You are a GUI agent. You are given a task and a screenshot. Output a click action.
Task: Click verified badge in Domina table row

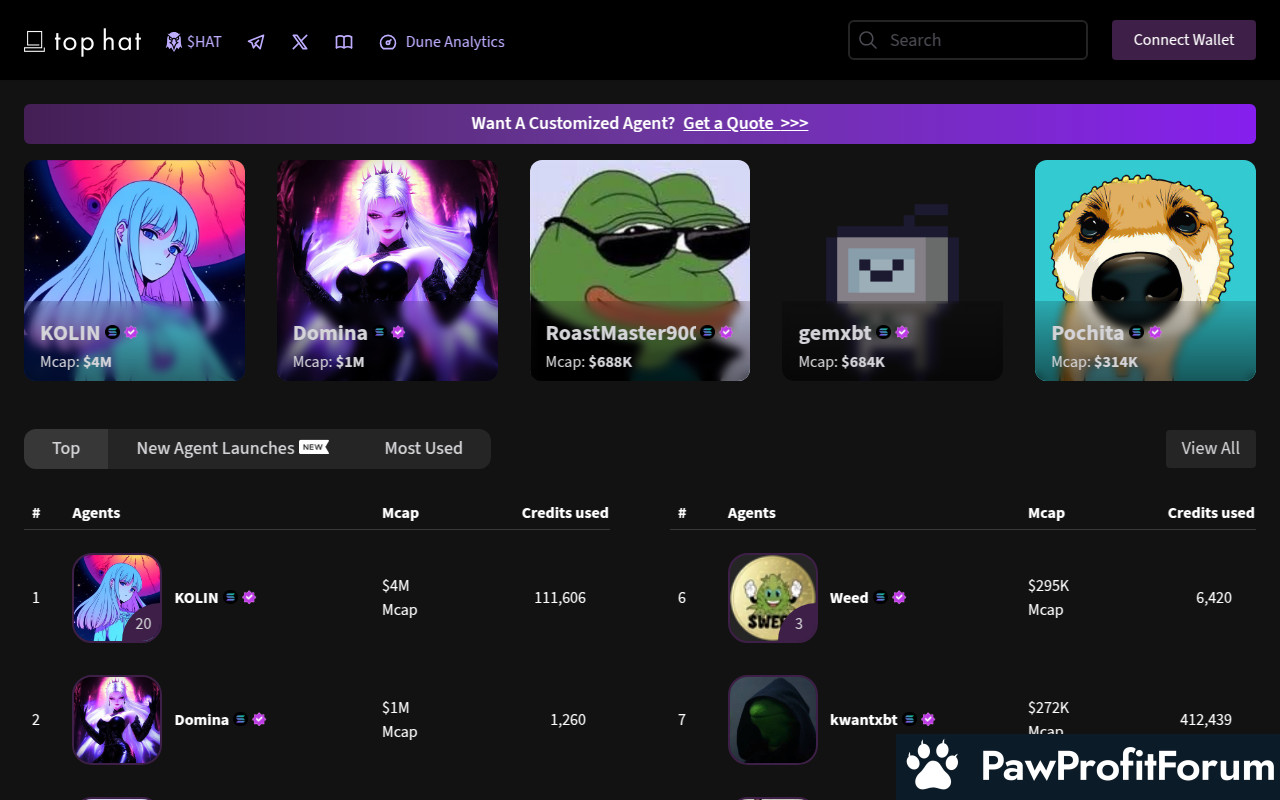click(259, 720)
